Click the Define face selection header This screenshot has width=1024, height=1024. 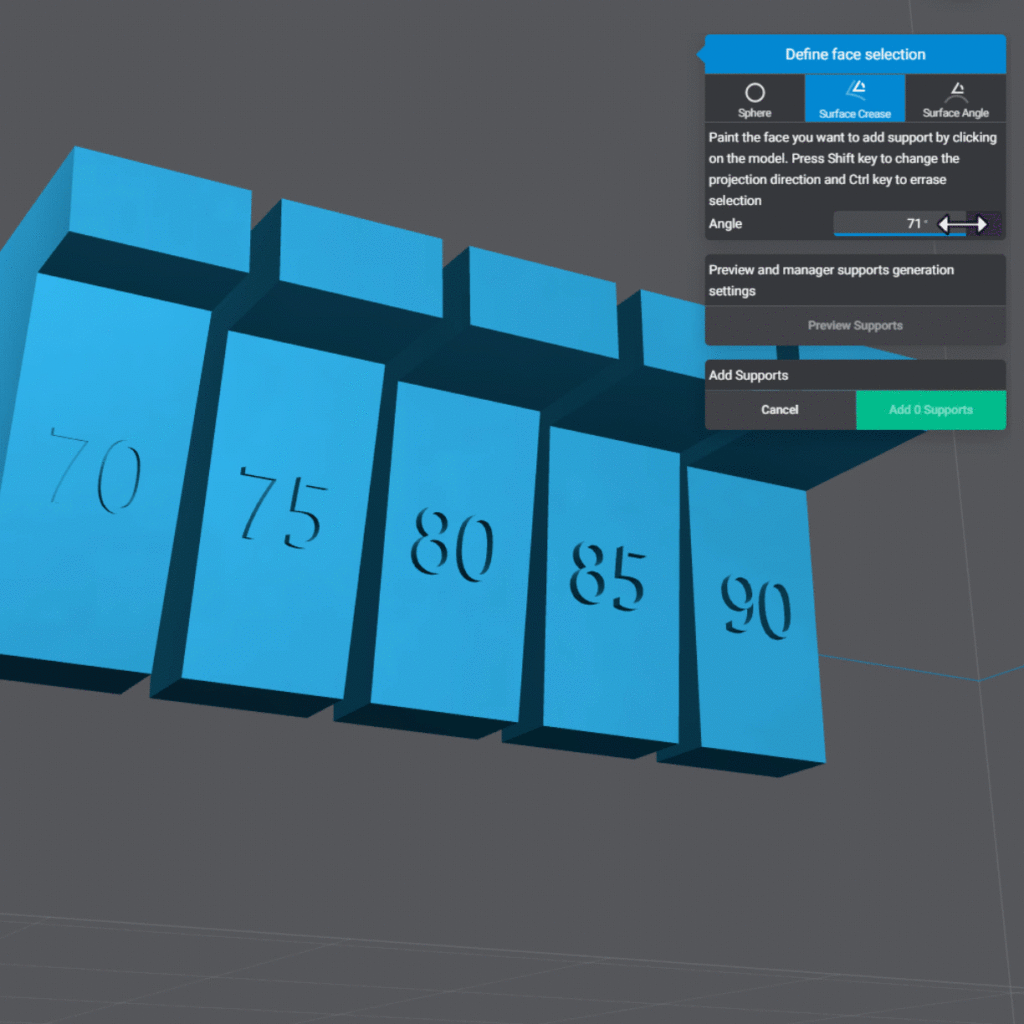coord(854,55)
